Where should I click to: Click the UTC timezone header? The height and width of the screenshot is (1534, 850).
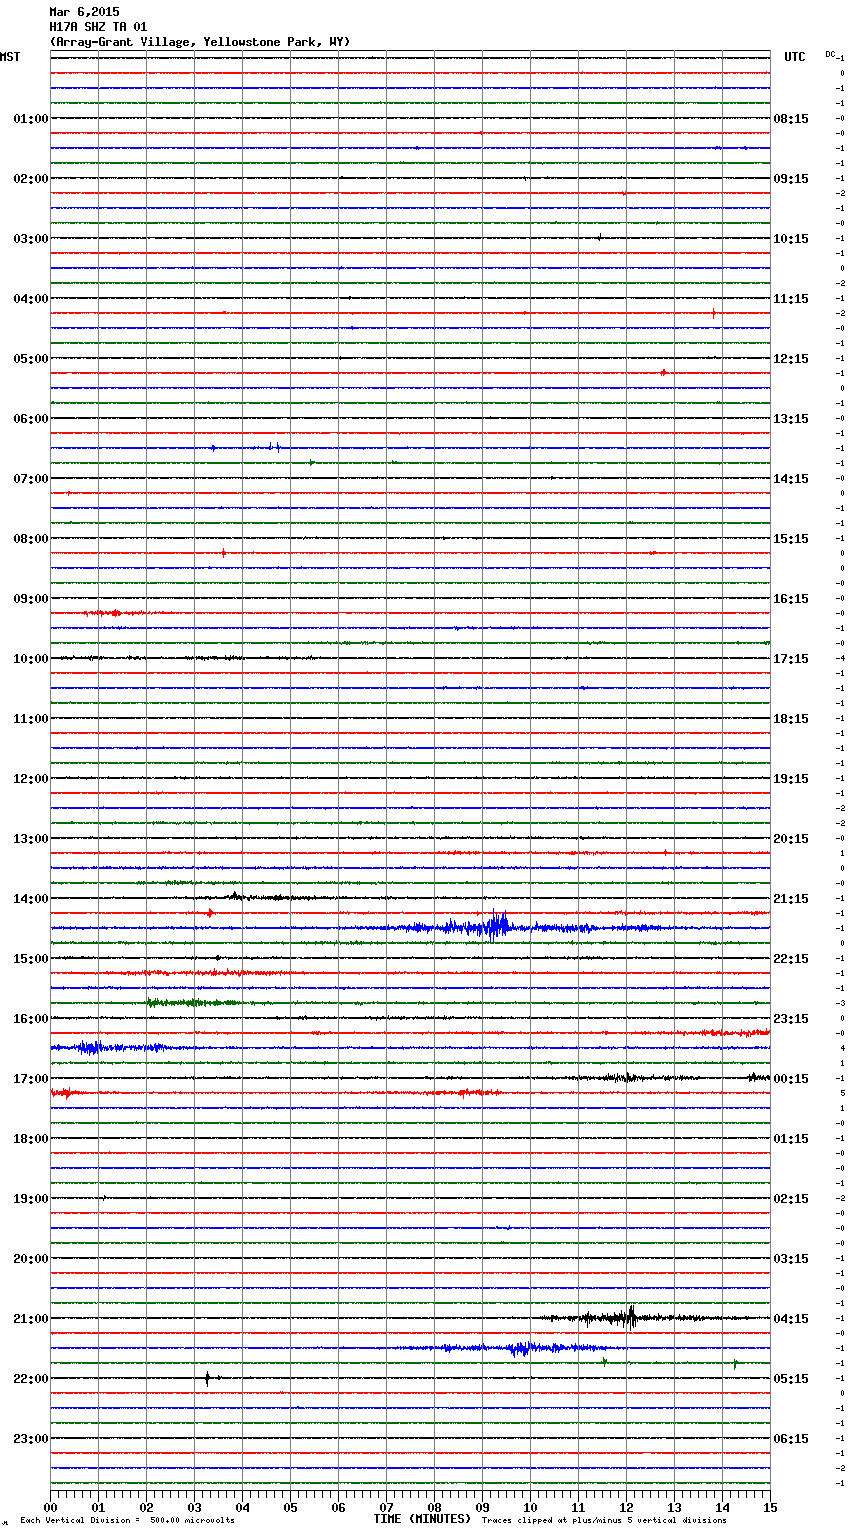pyautogui.click(x=794, y=57)
